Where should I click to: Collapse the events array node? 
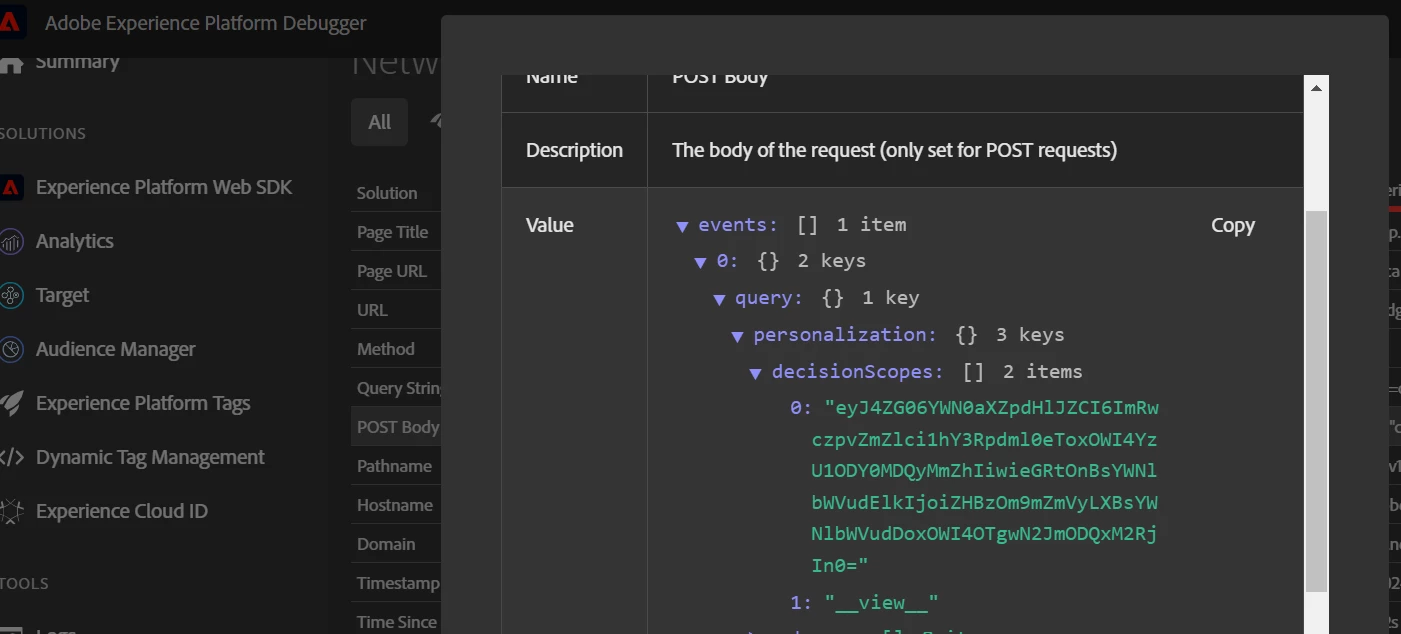point(682,226)
